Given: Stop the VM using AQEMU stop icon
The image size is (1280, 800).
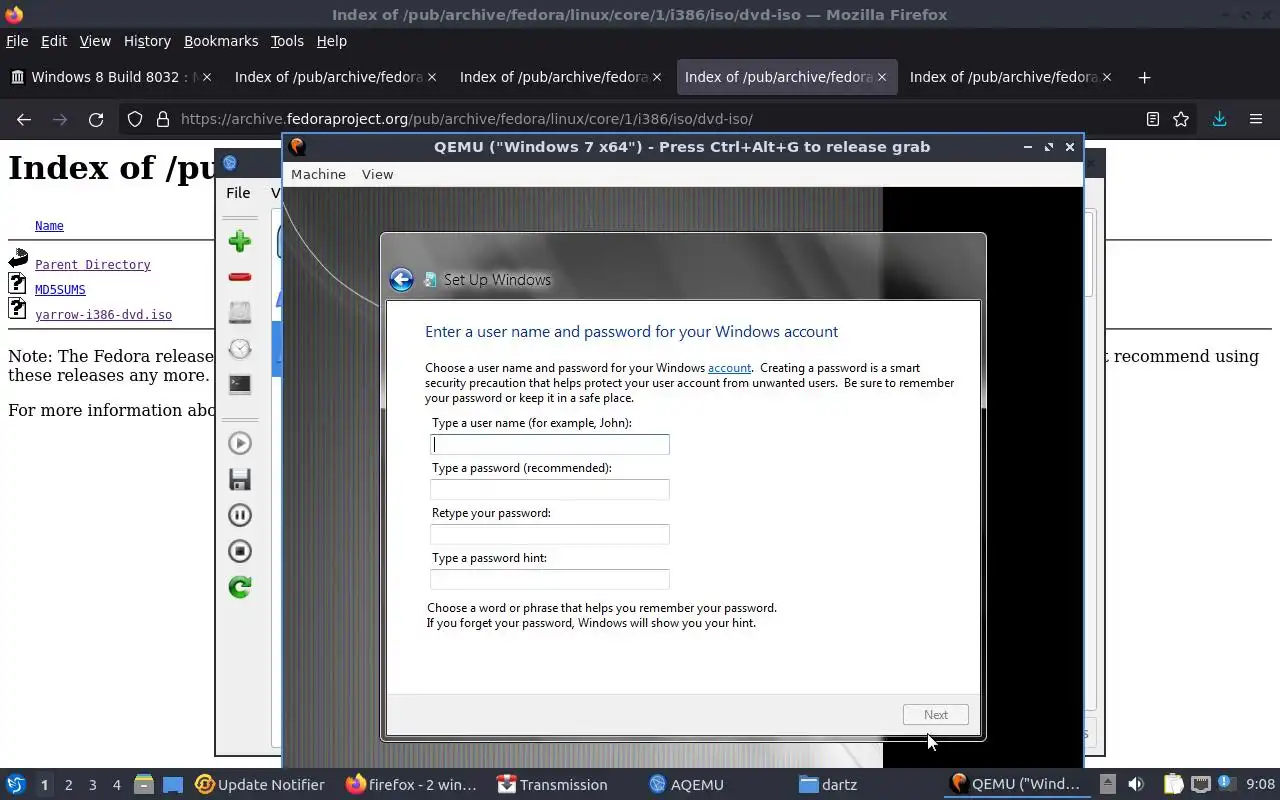Looking at the screenshot, I should 239,551.
